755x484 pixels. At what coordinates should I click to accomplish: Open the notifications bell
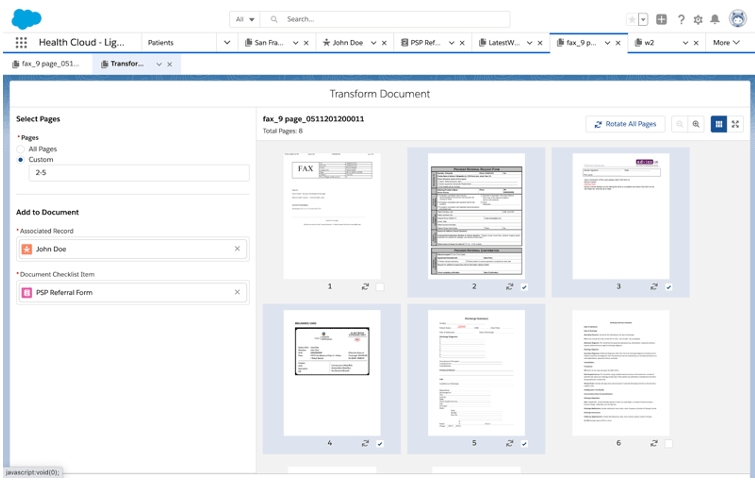tap(714, 19)
